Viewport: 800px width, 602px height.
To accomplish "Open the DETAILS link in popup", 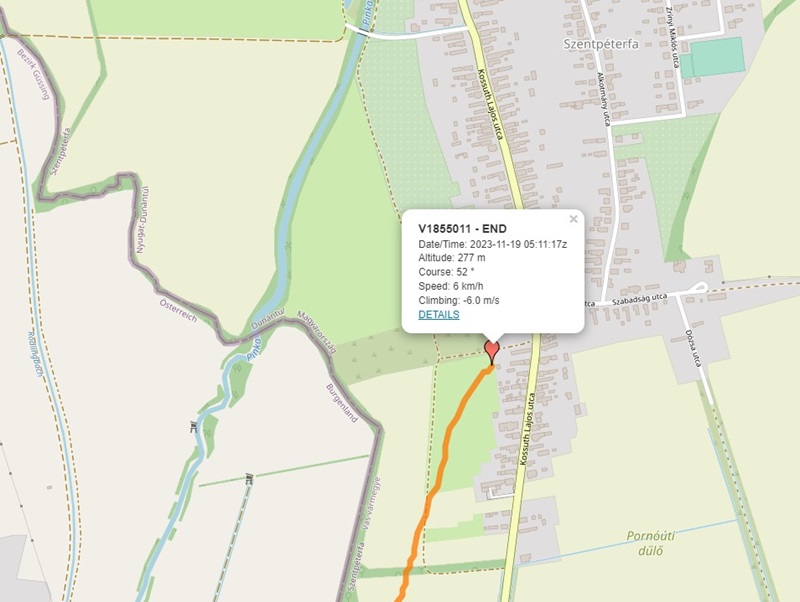I will click(x=439, y=314).
